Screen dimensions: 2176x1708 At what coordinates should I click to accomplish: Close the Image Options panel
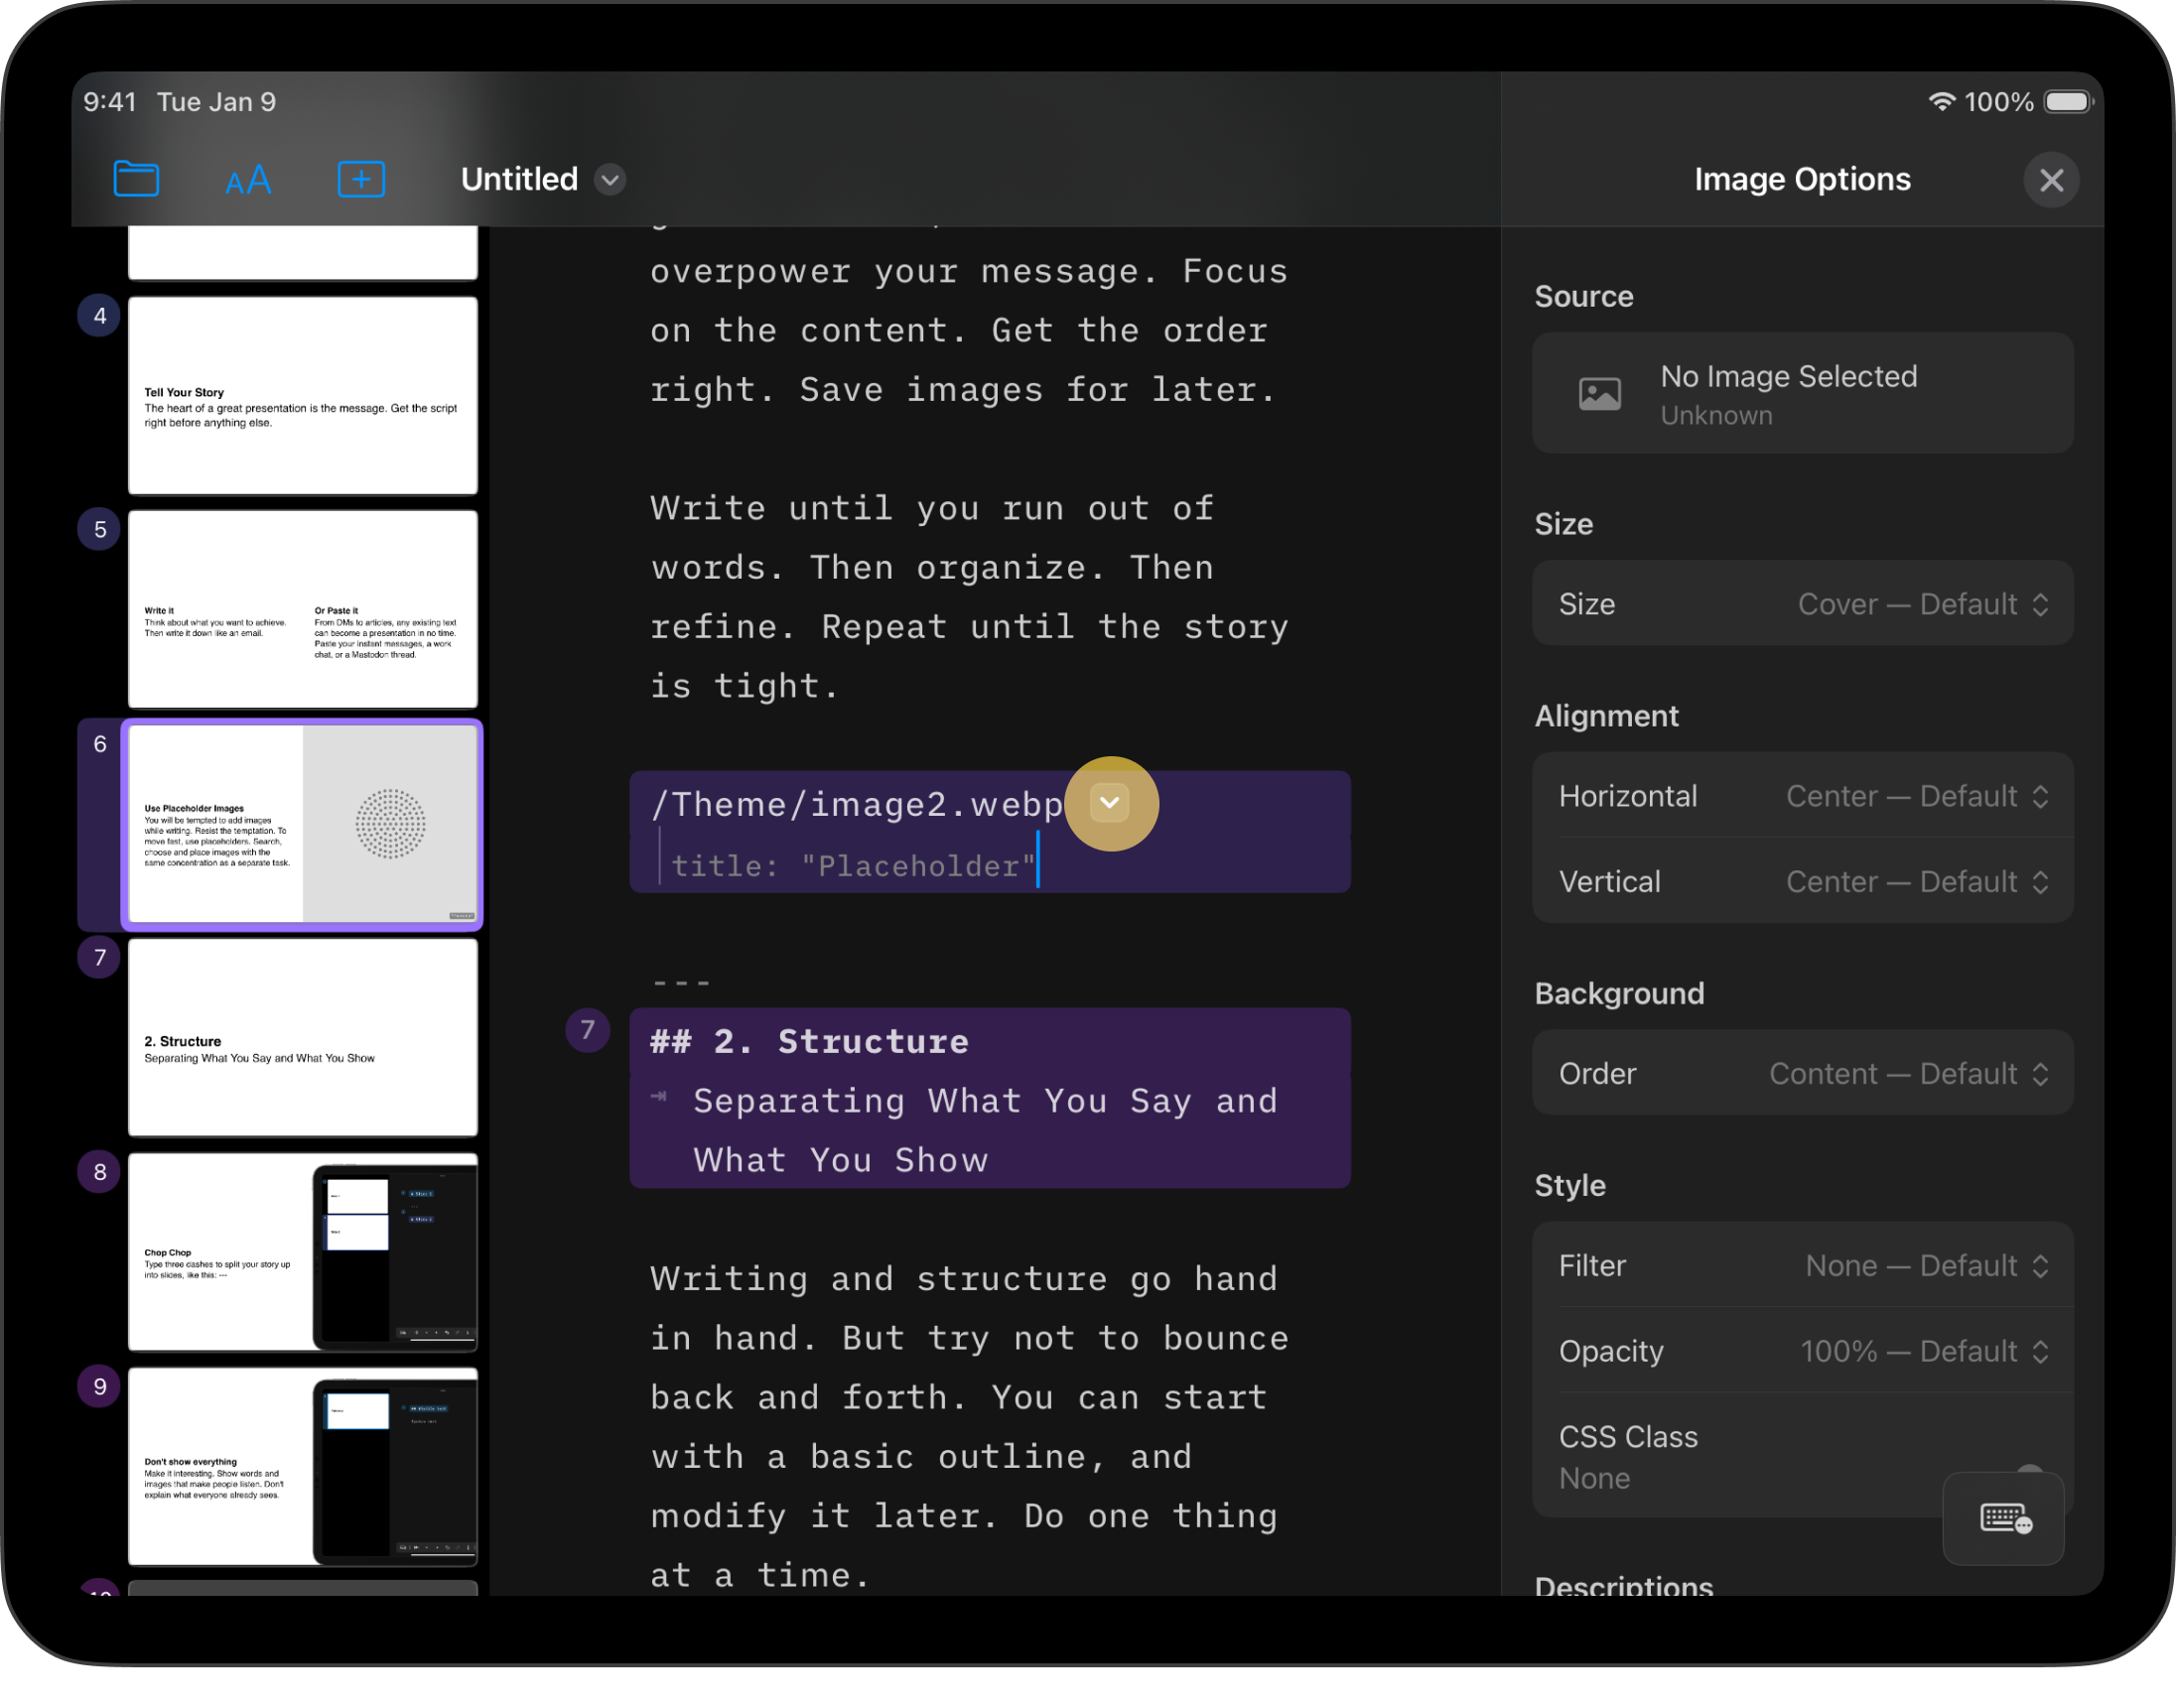click(x=2050, y=180)
